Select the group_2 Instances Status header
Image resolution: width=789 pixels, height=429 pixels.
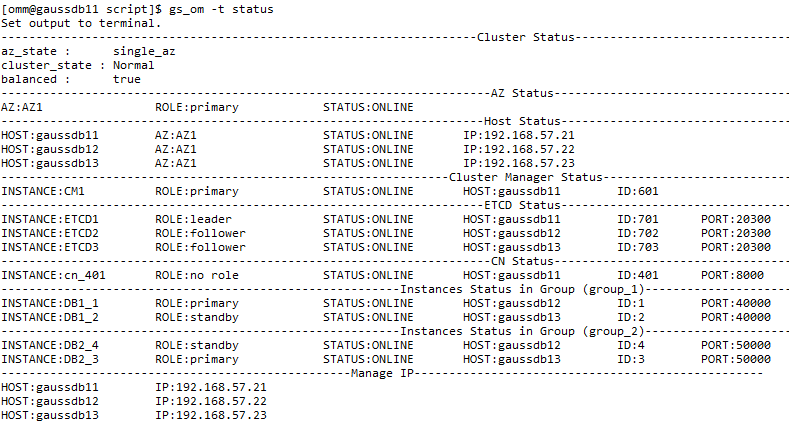522,331
